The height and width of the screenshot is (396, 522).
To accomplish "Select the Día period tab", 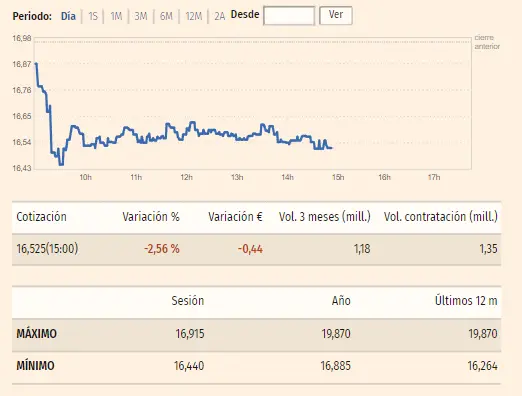I will pos(68,16).
